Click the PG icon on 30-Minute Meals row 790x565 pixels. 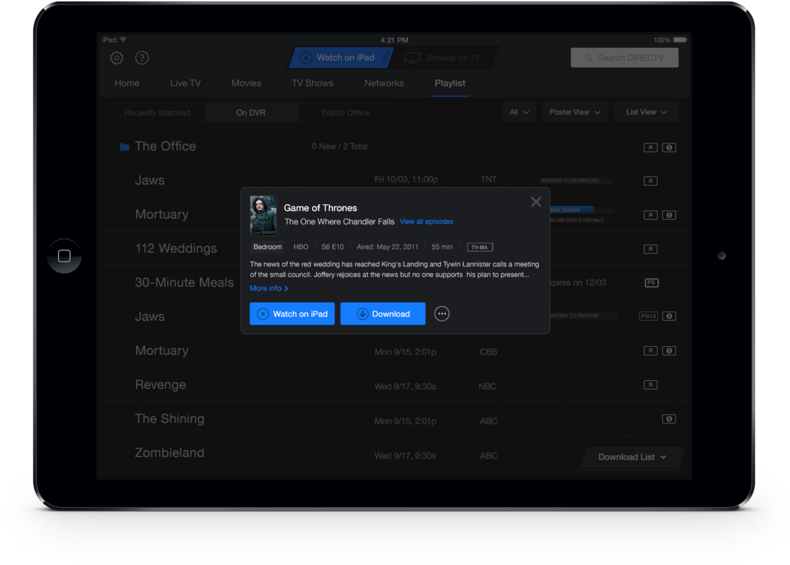[x=652, y=283]
